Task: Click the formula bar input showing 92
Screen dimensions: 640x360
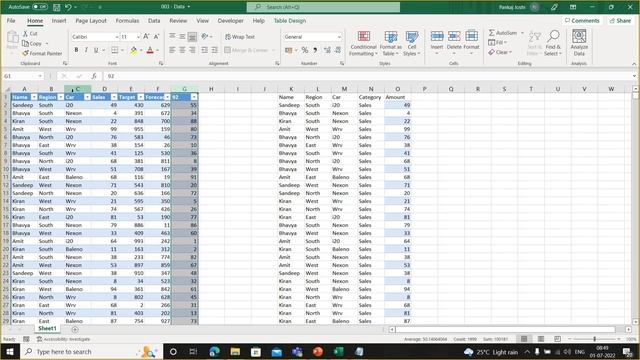Action: (367, 76)
